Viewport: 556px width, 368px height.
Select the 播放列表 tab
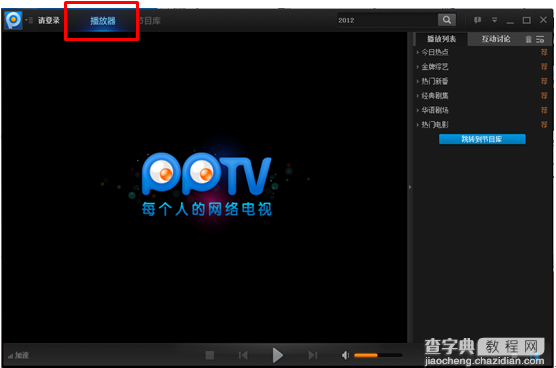441,39
